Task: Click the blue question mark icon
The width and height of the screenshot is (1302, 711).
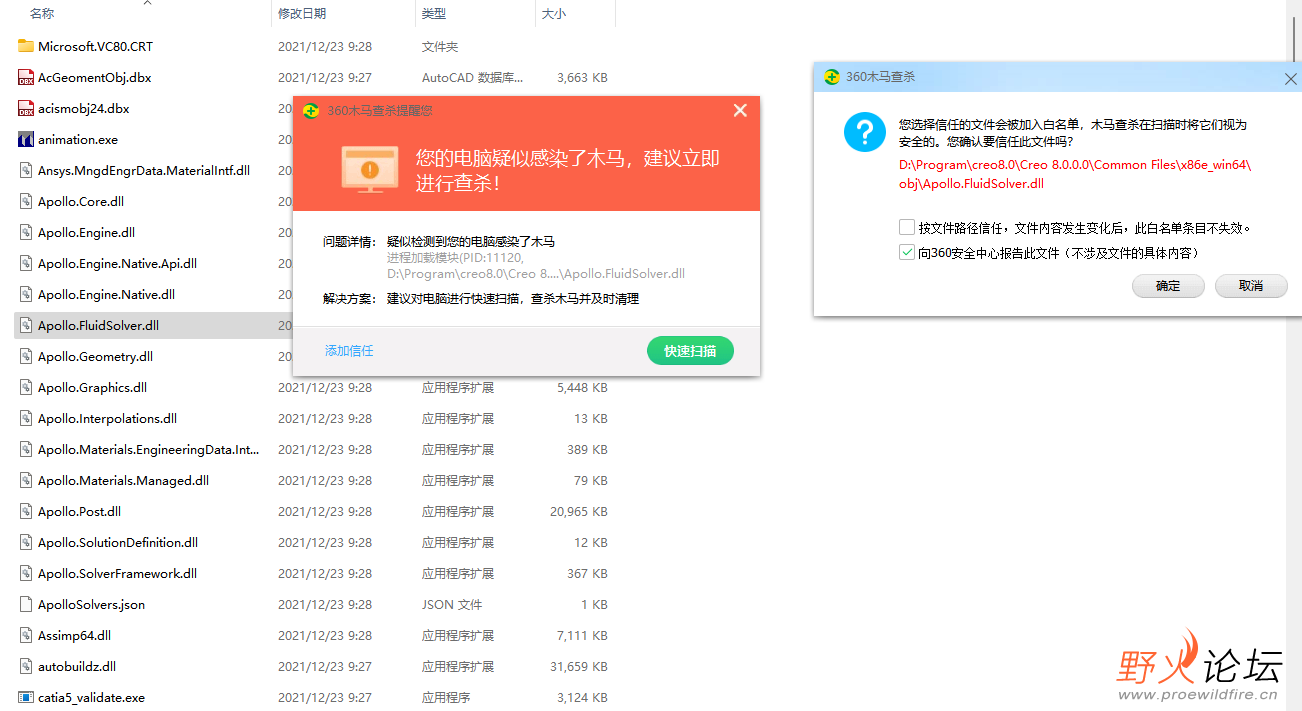Action: pos(865,131)
